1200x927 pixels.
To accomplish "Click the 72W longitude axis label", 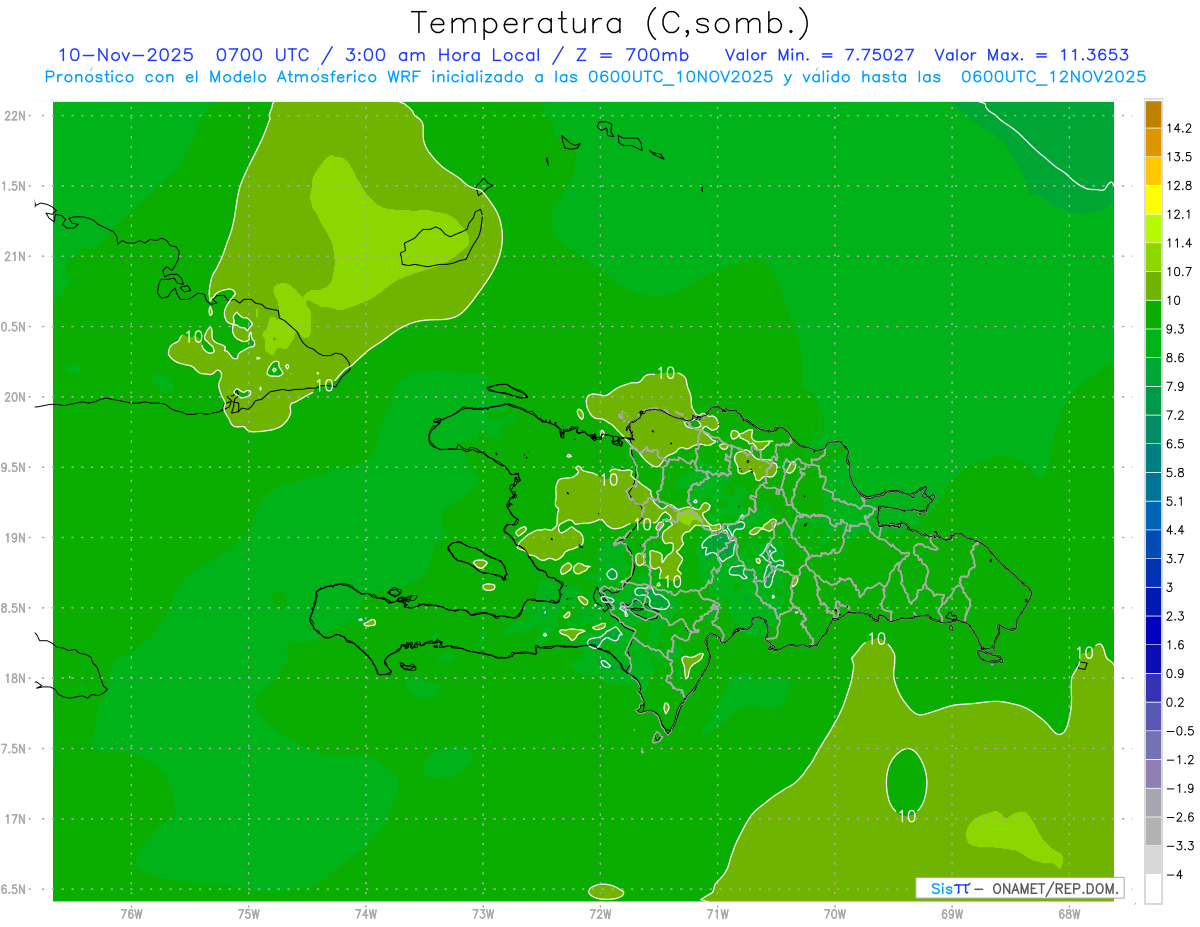I will click(x=600, y=913).
